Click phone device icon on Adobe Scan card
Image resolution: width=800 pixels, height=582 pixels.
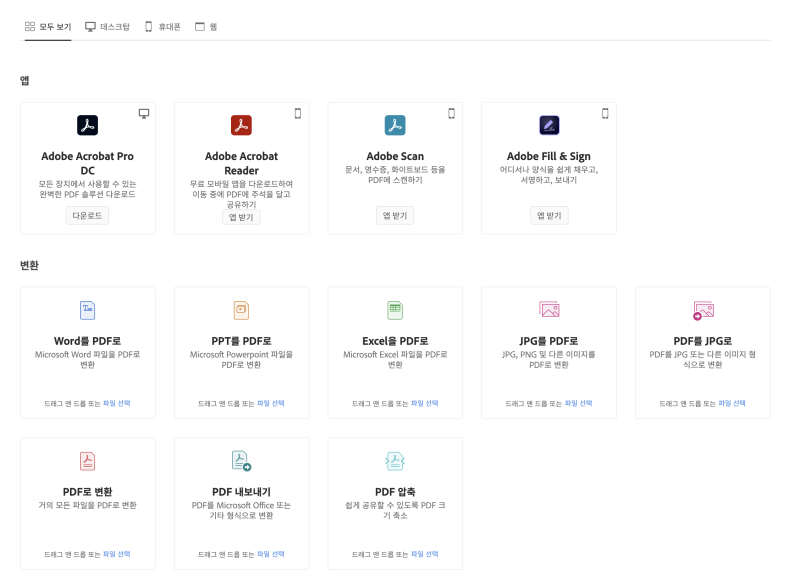[452, 113]
